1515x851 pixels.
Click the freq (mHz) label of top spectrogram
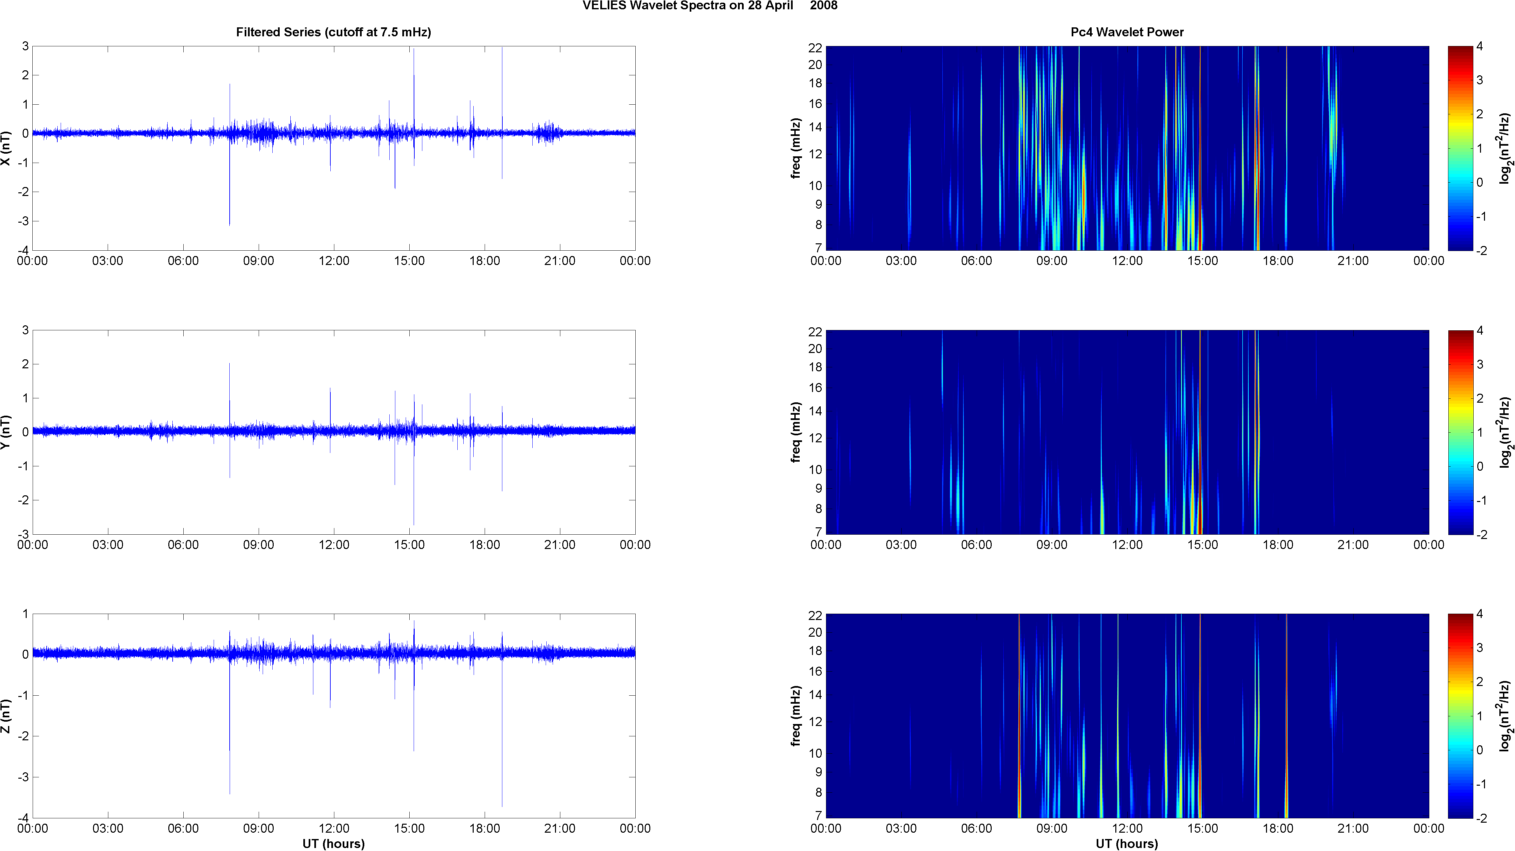coord(796,148)
